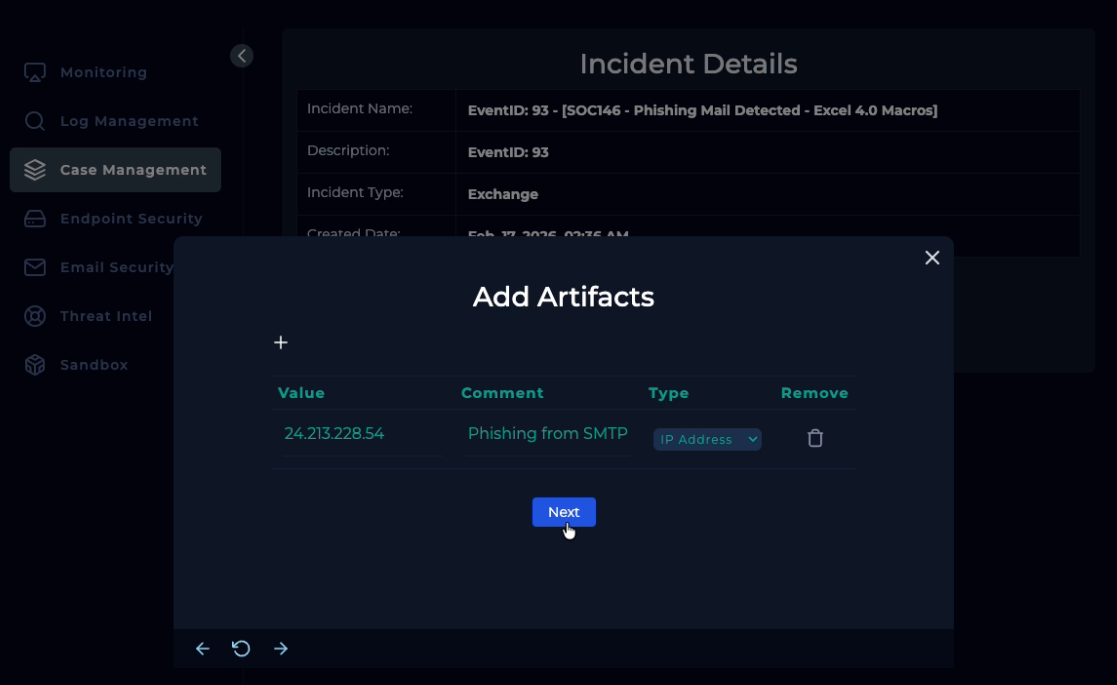Click the Monitoring sidebar icon
The image size is (1117, 685).
click(x=35, y=73)
